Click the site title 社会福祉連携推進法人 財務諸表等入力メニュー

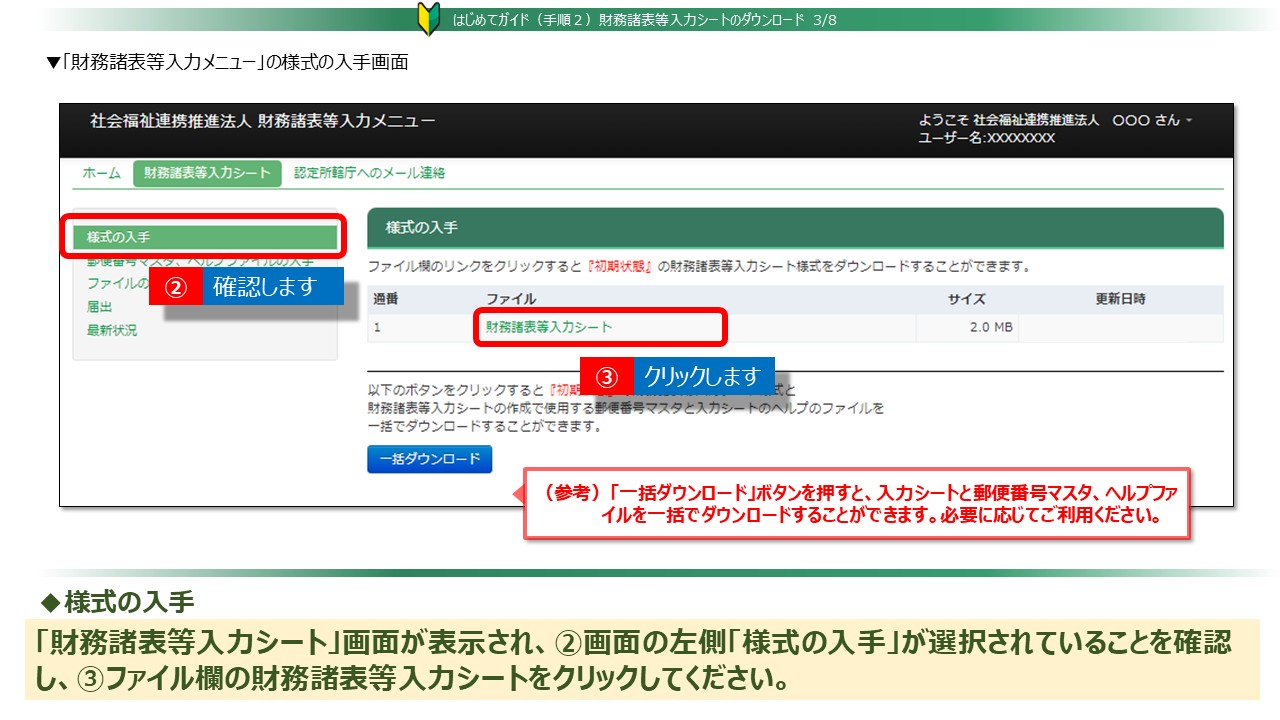click(x=262, y=121)
